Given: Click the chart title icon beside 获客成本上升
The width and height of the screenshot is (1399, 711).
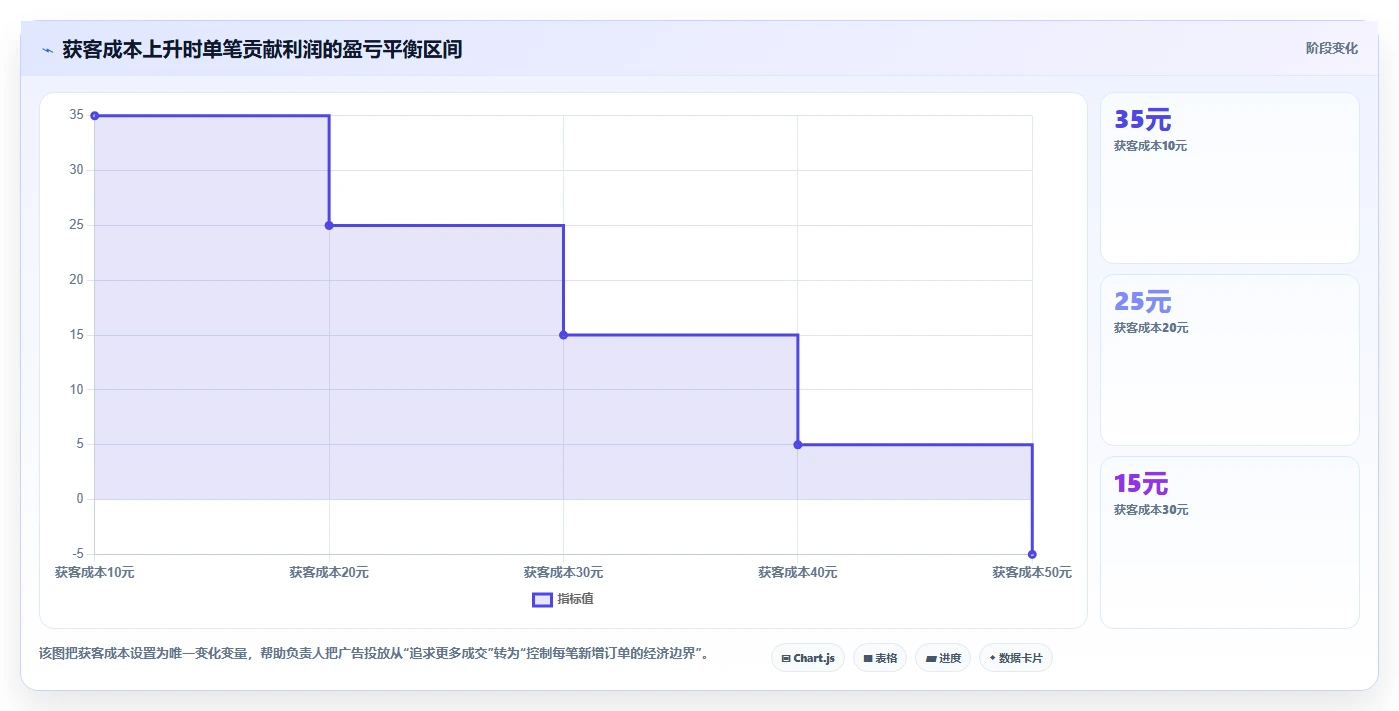Looking at the screenshot, I should click(x=48, y=50).
